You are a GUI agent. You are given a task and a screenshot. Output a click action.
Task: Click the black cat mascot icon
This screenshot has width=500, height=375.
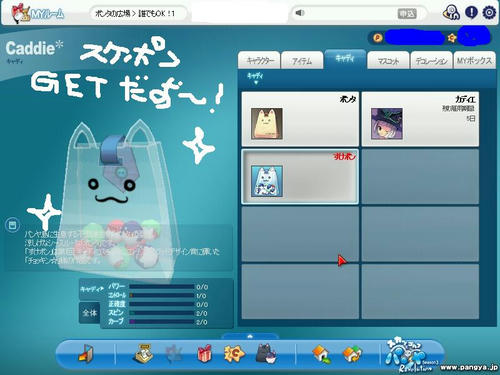pyautogui.click(x=266, y=354)
